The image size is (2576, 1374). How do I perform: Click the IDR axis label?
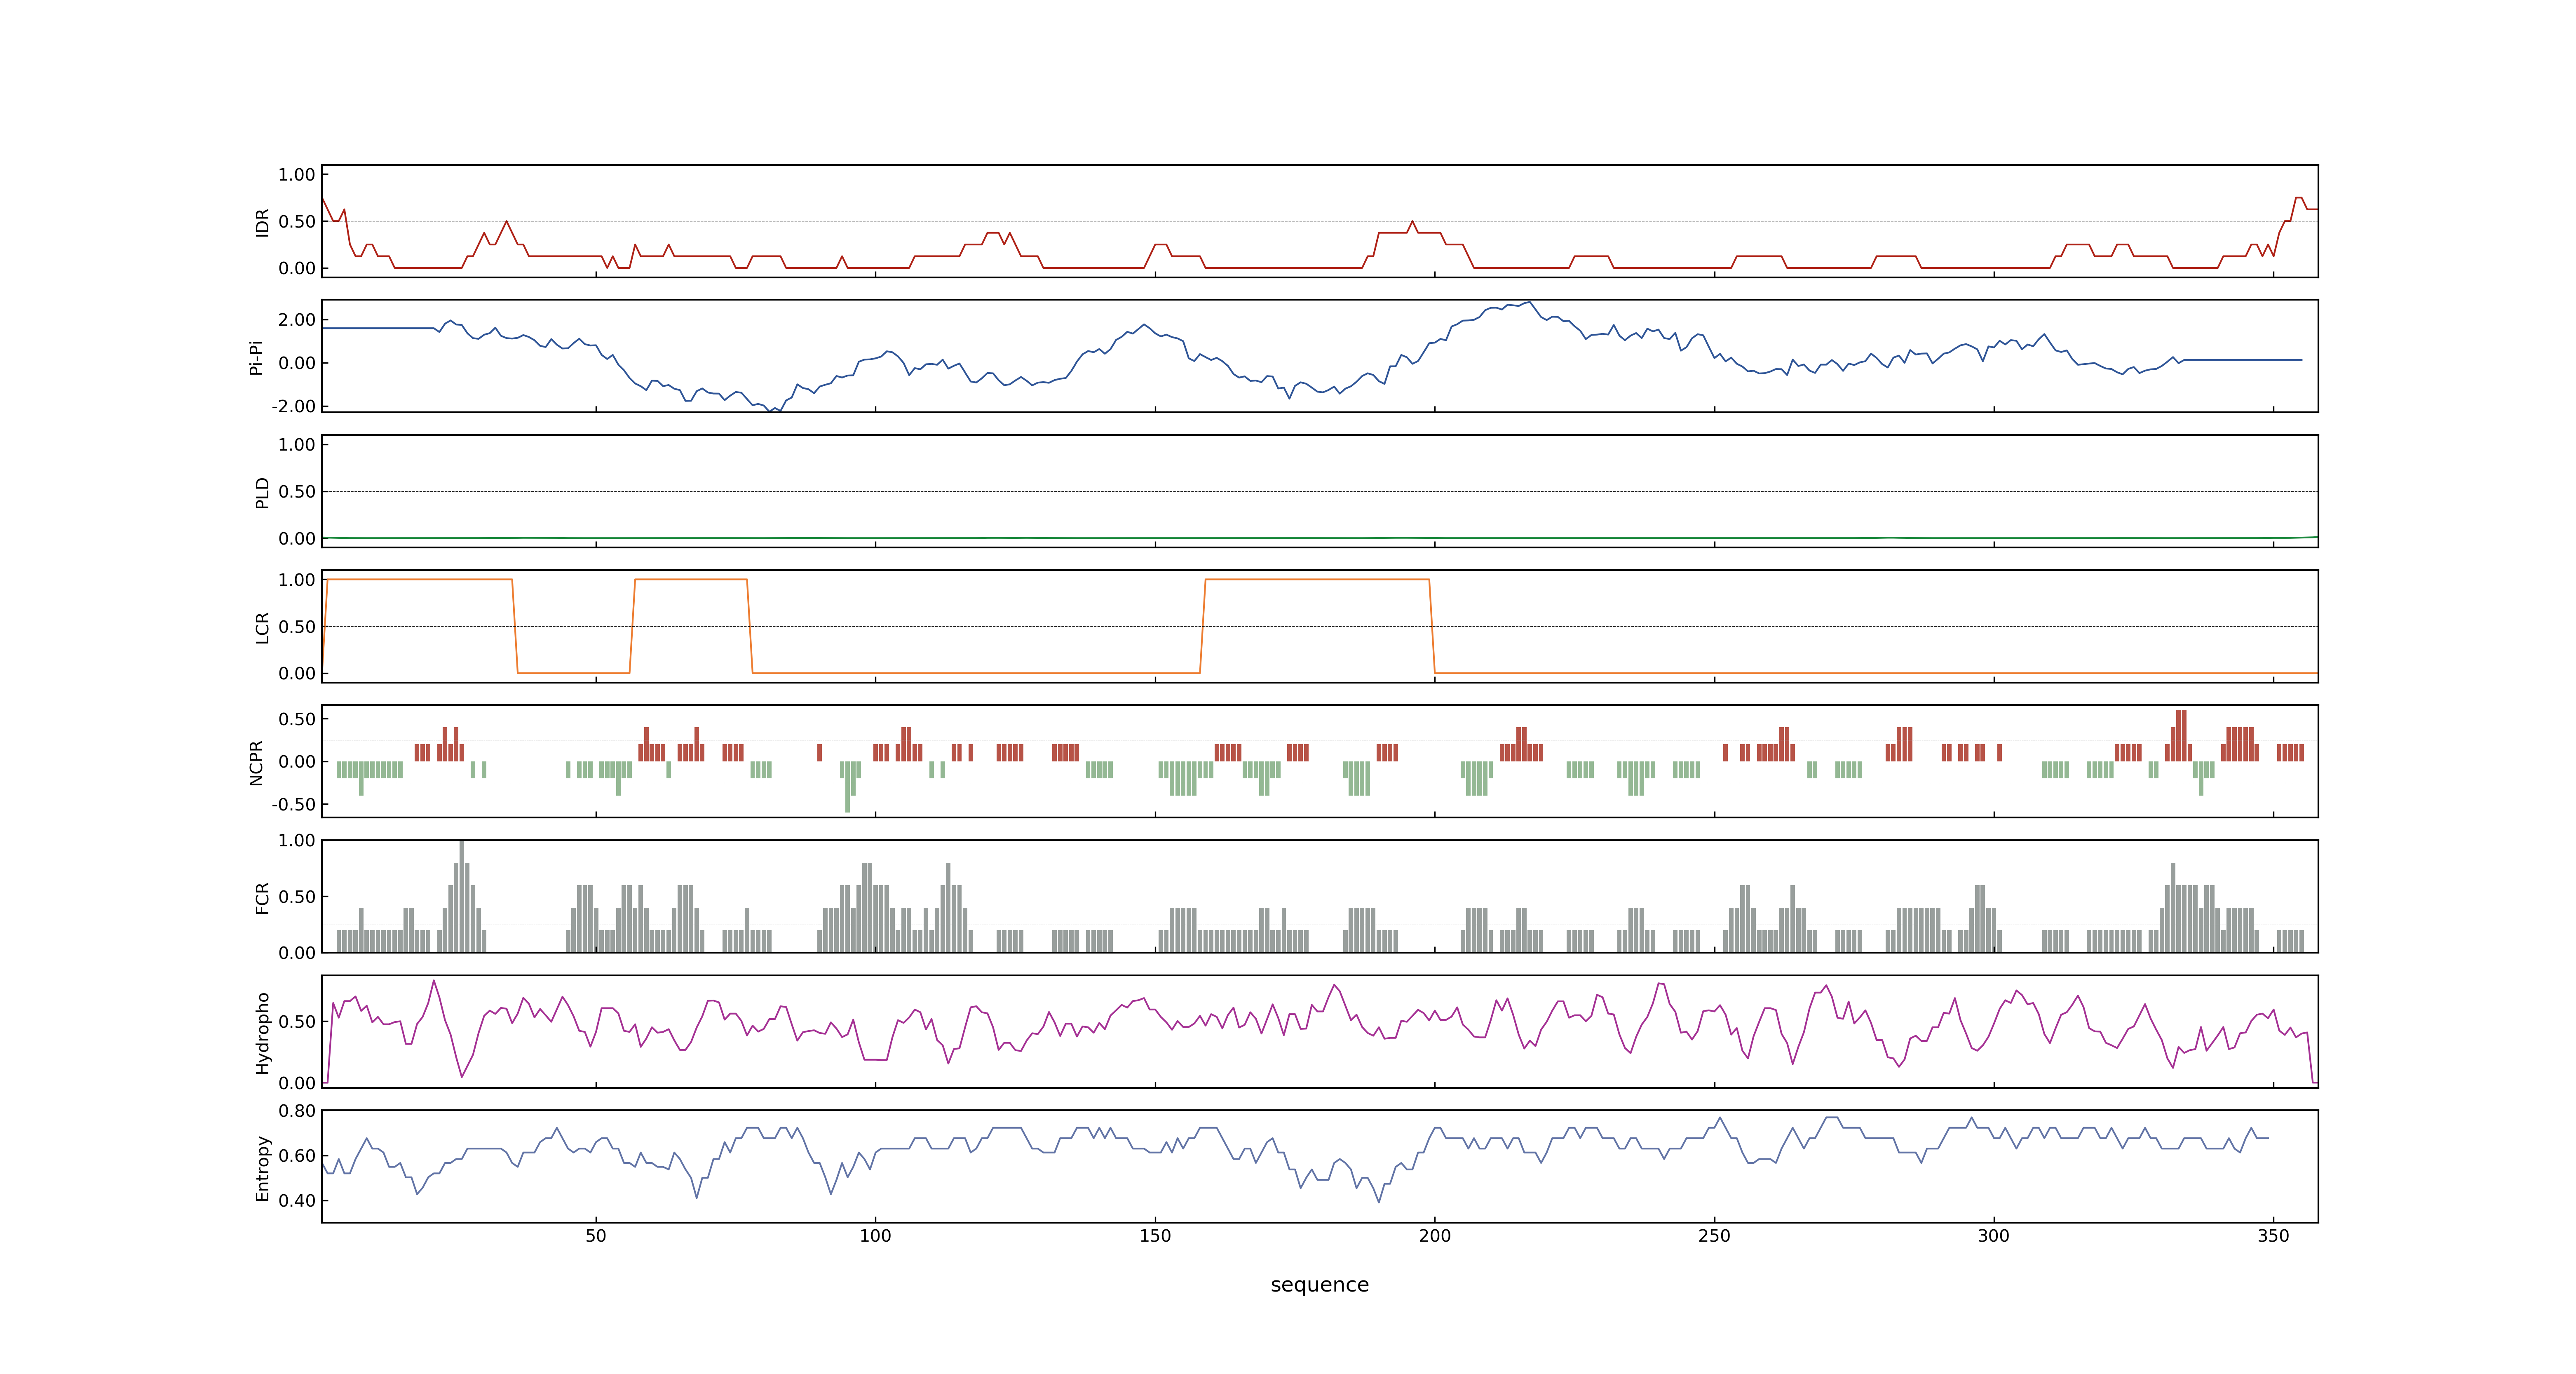(262, 222)
